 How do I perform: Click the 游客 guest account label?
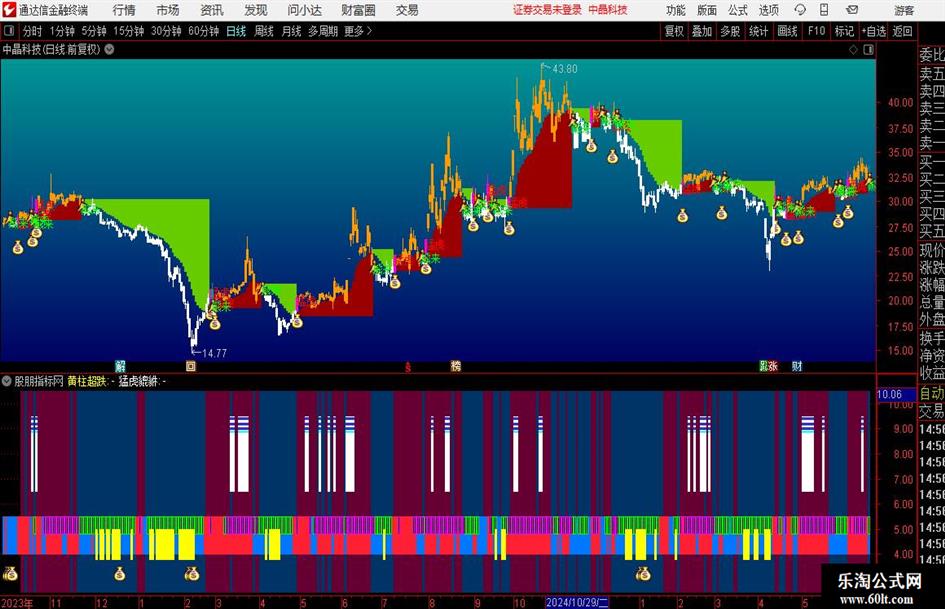(904, 10)
